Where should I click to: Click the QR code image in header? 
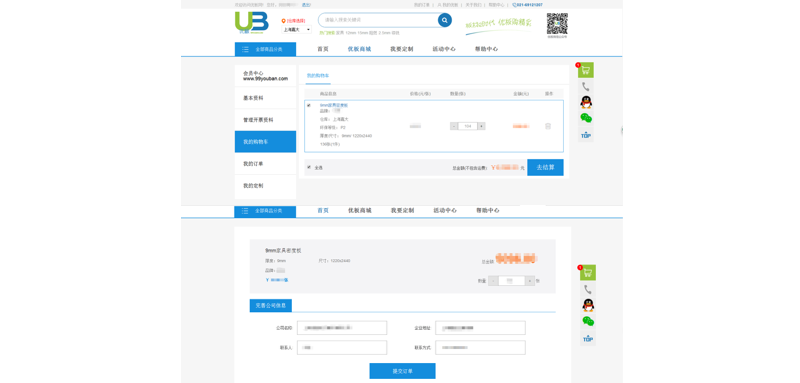click(x=557, y=24)
